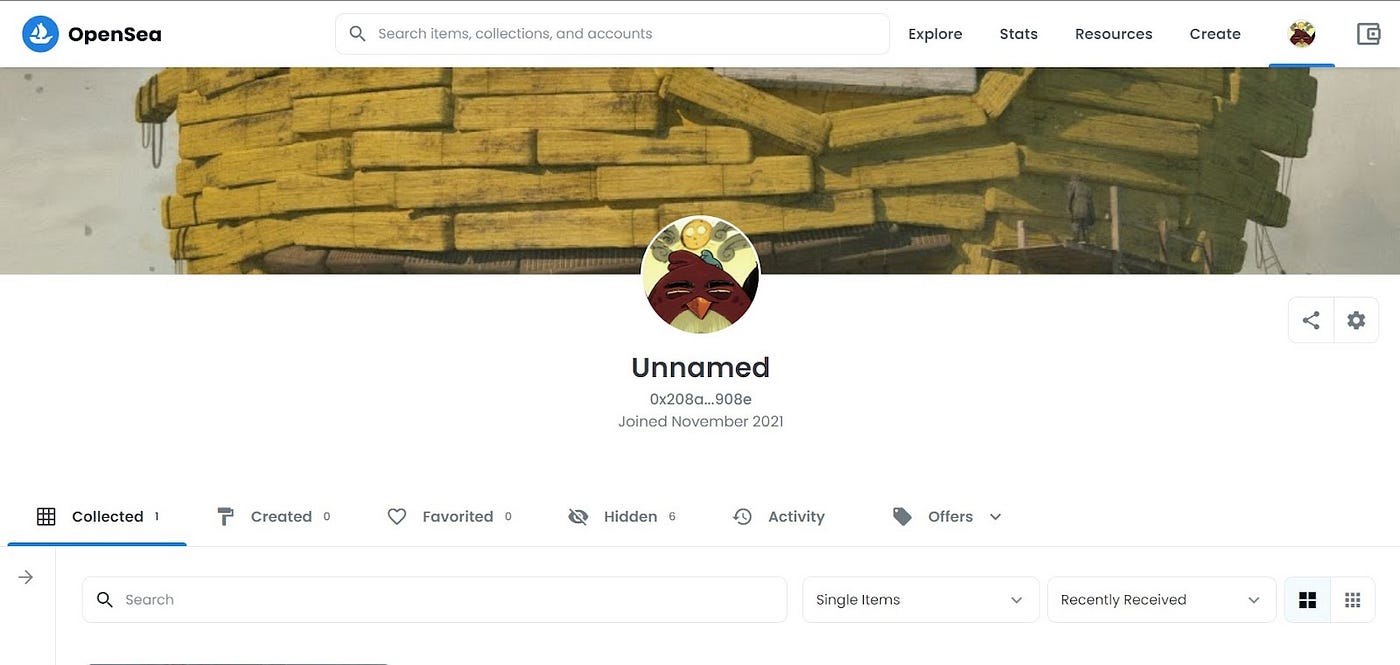Open the wallet icon in header

1368,34
